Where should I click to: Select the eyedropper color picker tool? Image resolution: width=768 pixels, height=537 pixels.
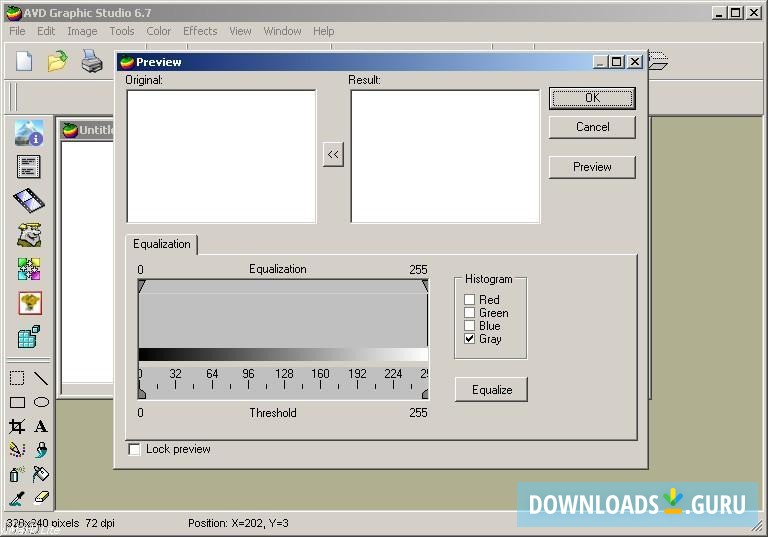[17, 498]
